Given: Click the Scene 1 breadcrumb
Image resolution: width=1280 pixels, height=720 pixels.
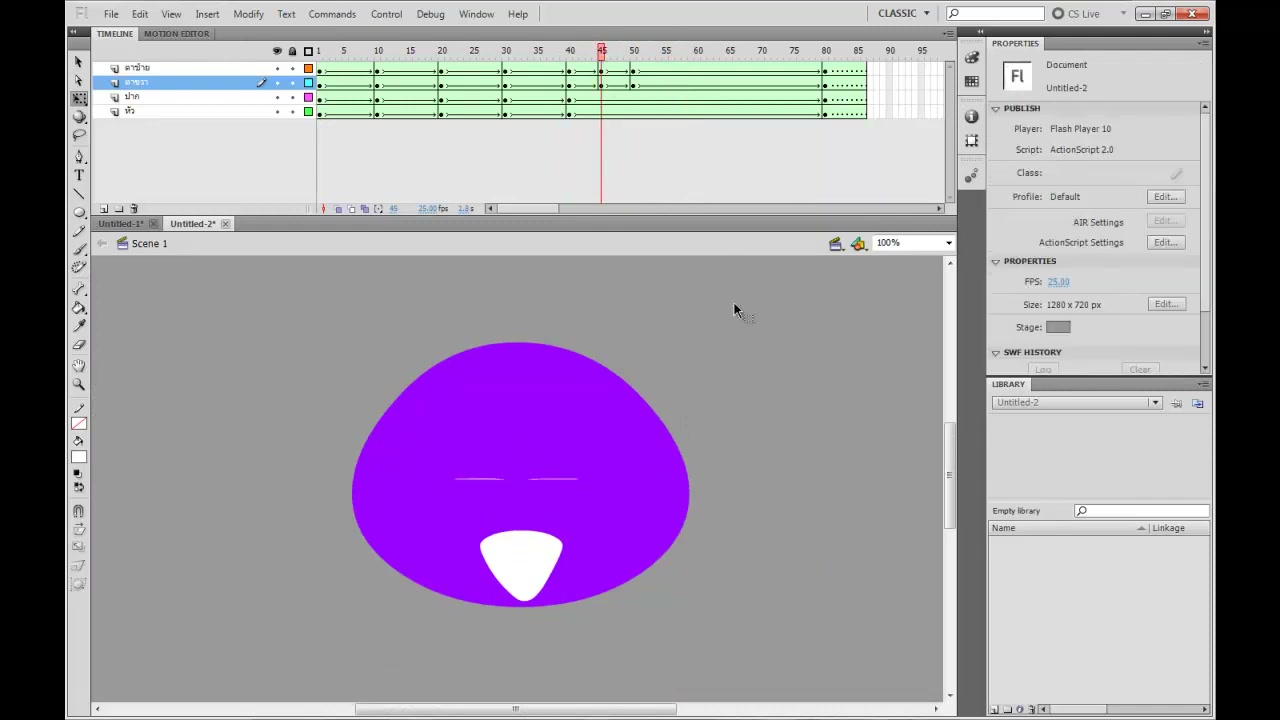Looking at the screenshot, I should pyautogui.click(x=149, y=244).
